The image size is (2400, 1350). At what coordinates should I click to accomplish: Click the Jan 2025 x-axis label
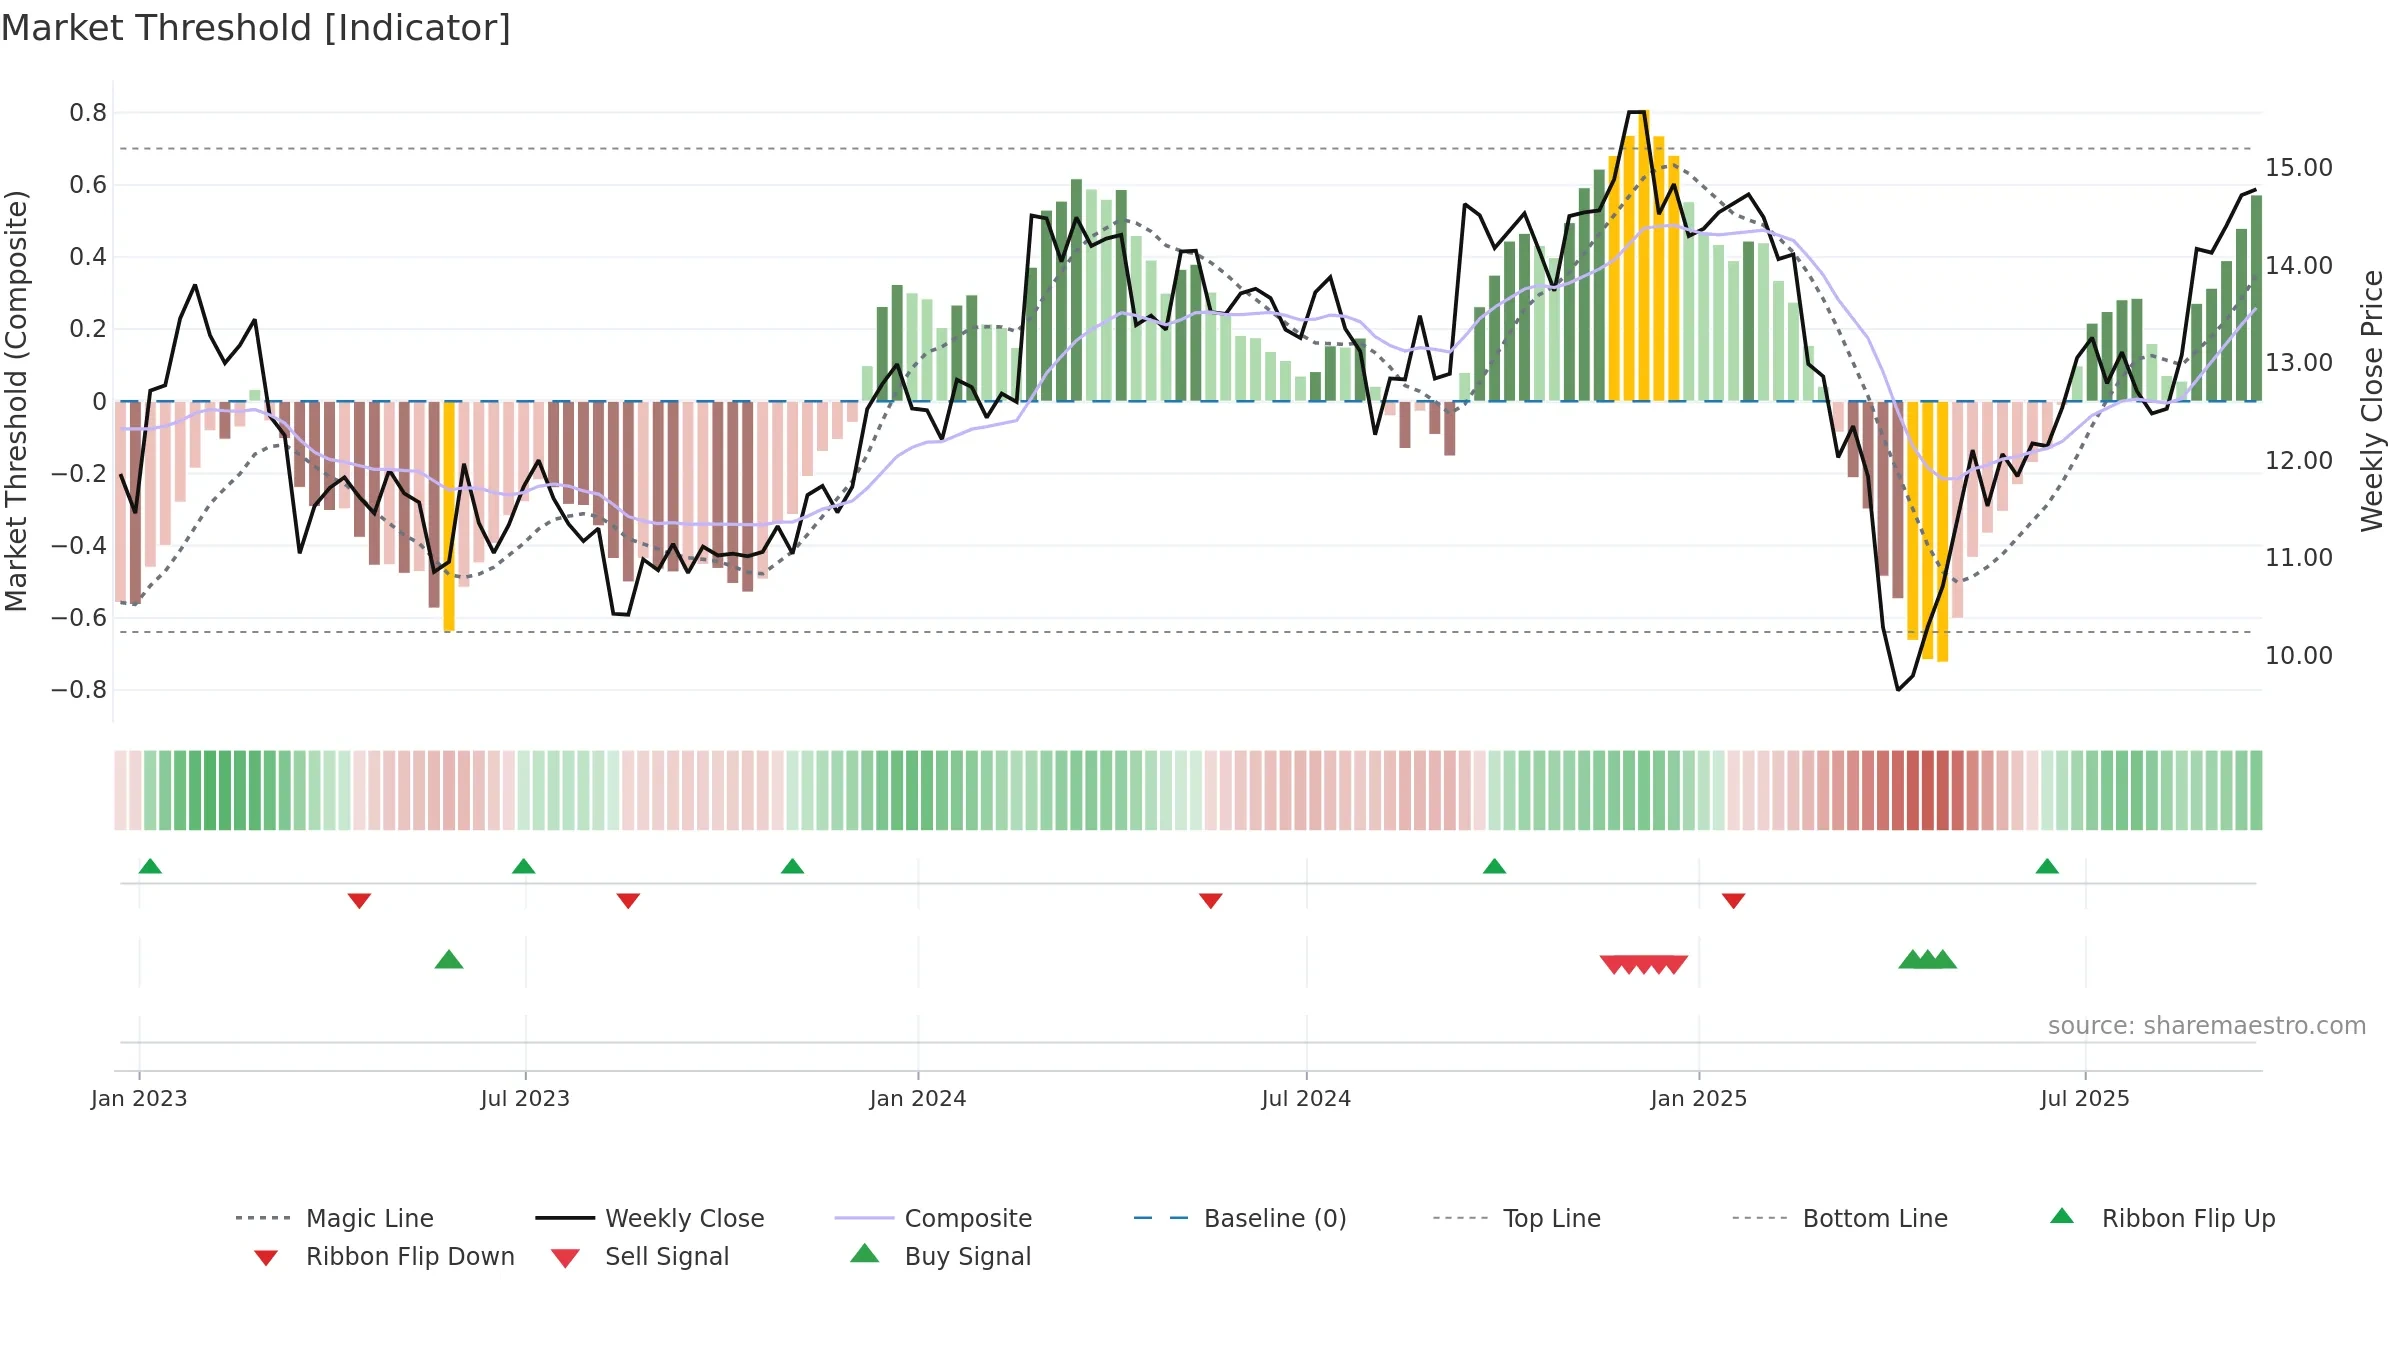click(x=1699, y=1098)
